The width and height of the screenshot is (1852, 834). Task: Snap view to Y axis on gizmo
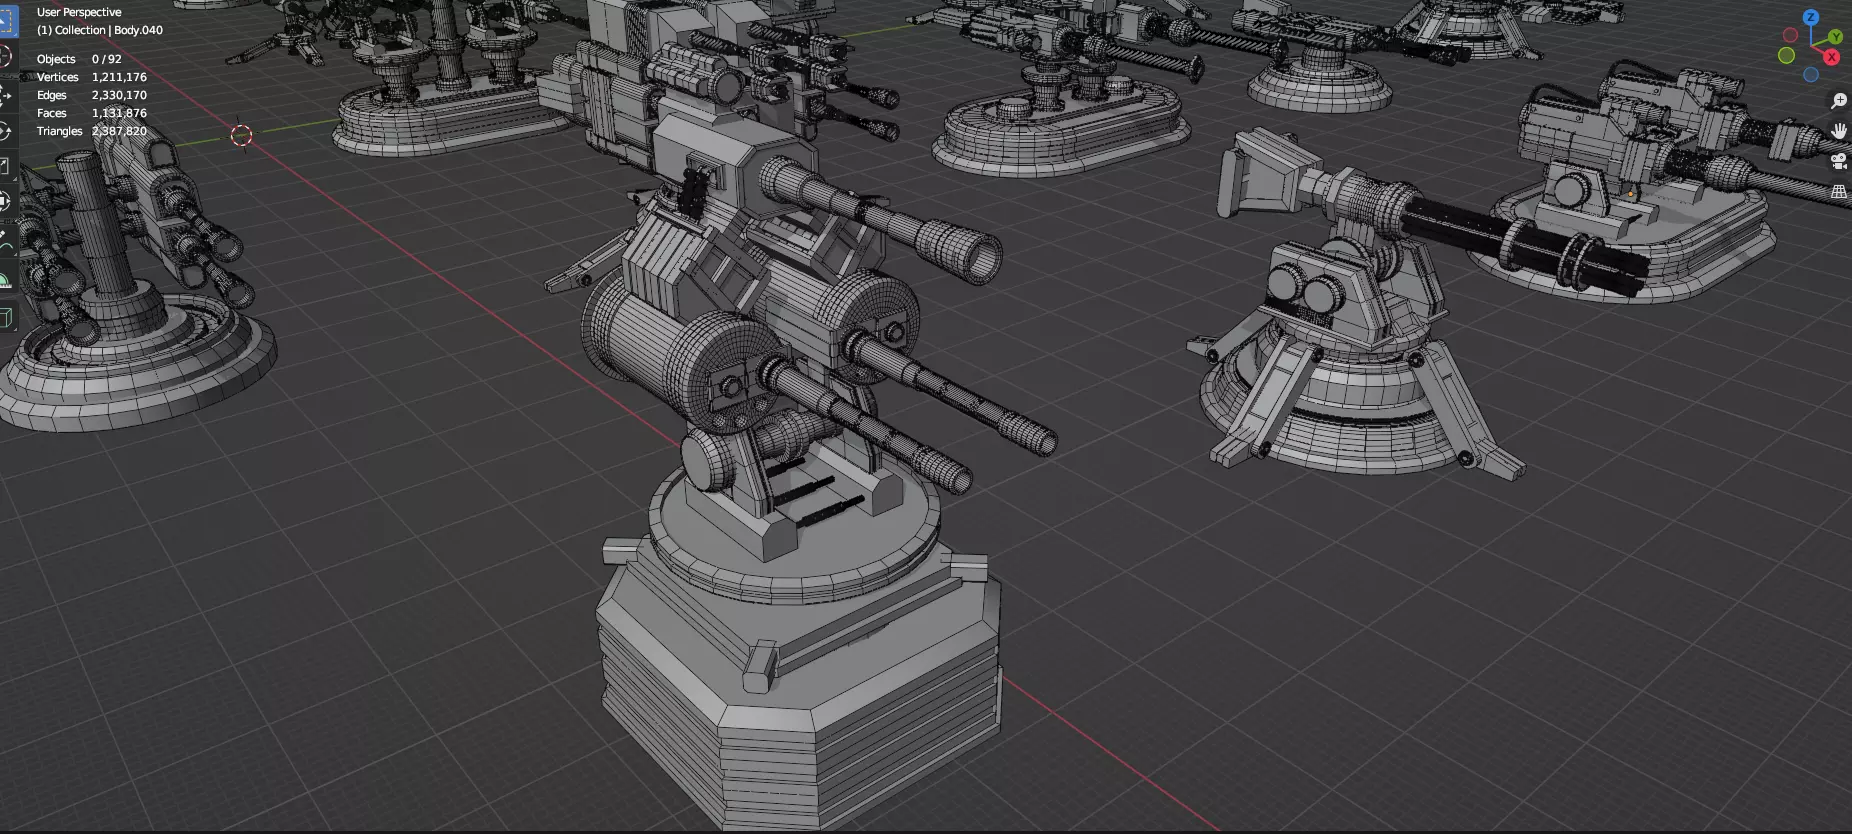point(1834,37)
